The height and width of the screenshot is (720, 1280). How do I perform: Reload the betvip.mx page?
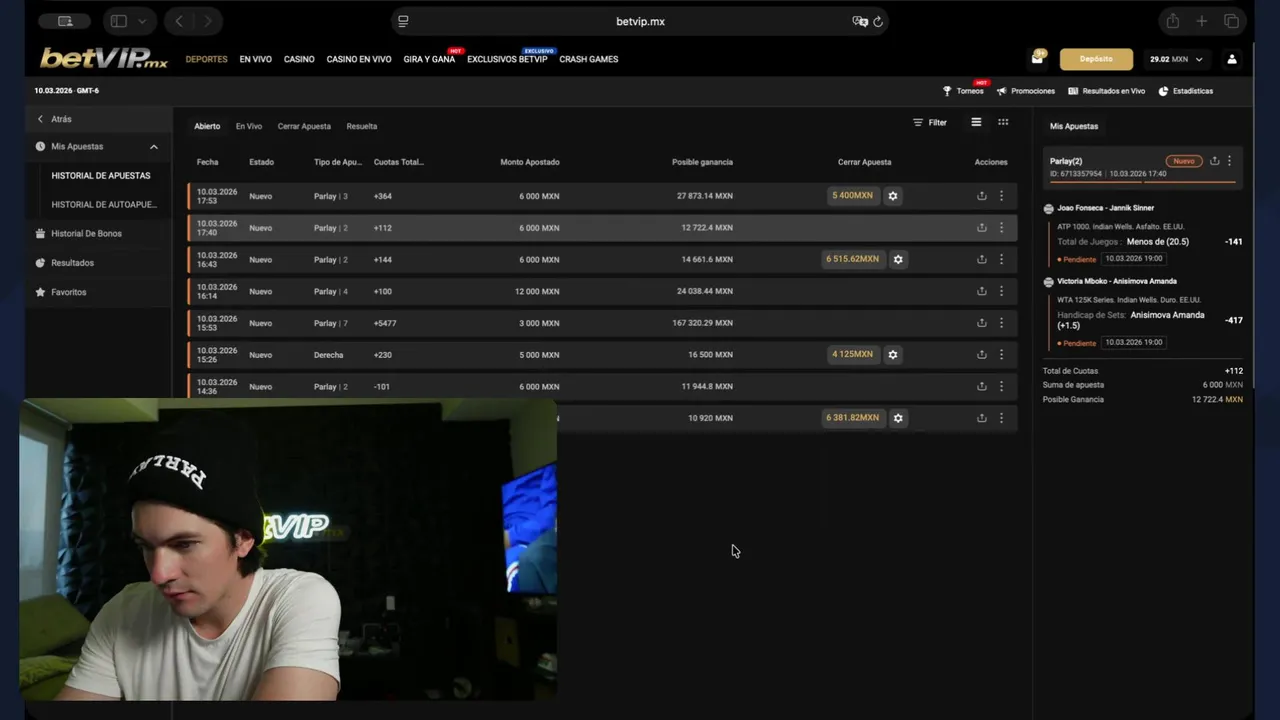(x=878, y=21)
